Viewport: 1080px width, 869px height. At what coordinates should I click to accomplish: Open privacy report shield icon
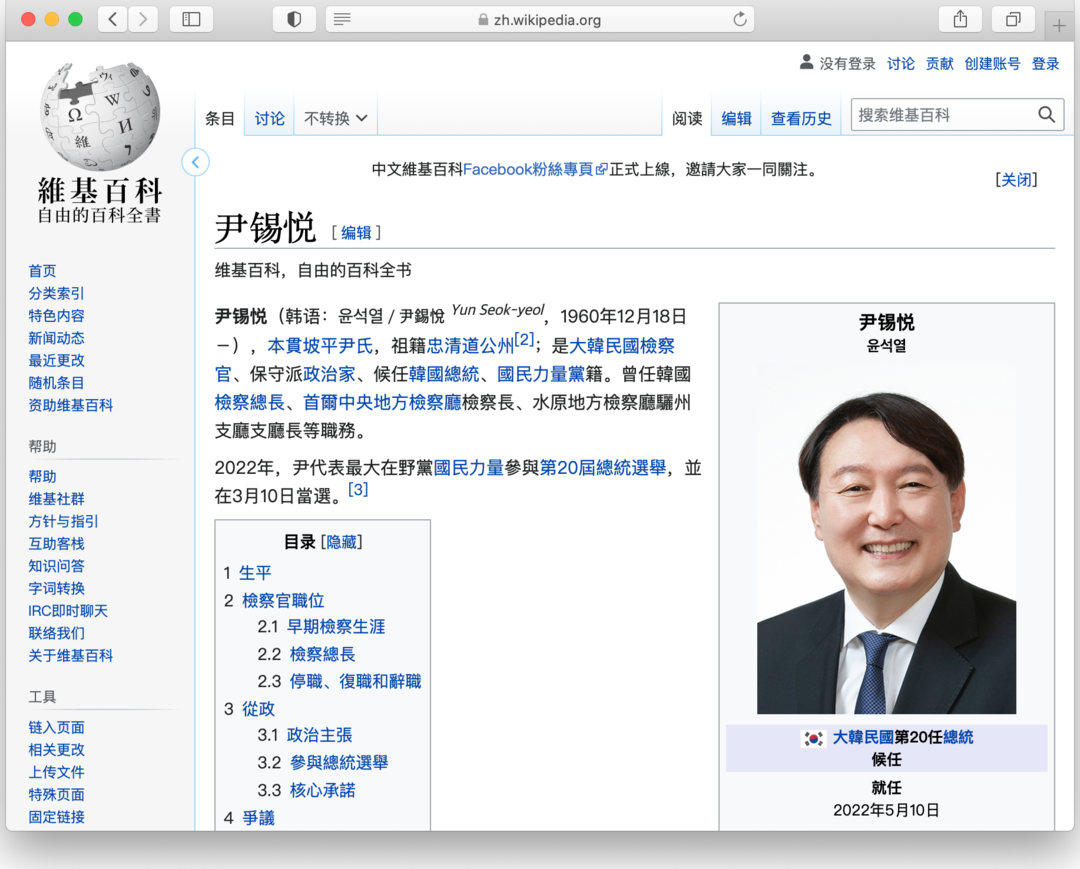coord(294,19)
